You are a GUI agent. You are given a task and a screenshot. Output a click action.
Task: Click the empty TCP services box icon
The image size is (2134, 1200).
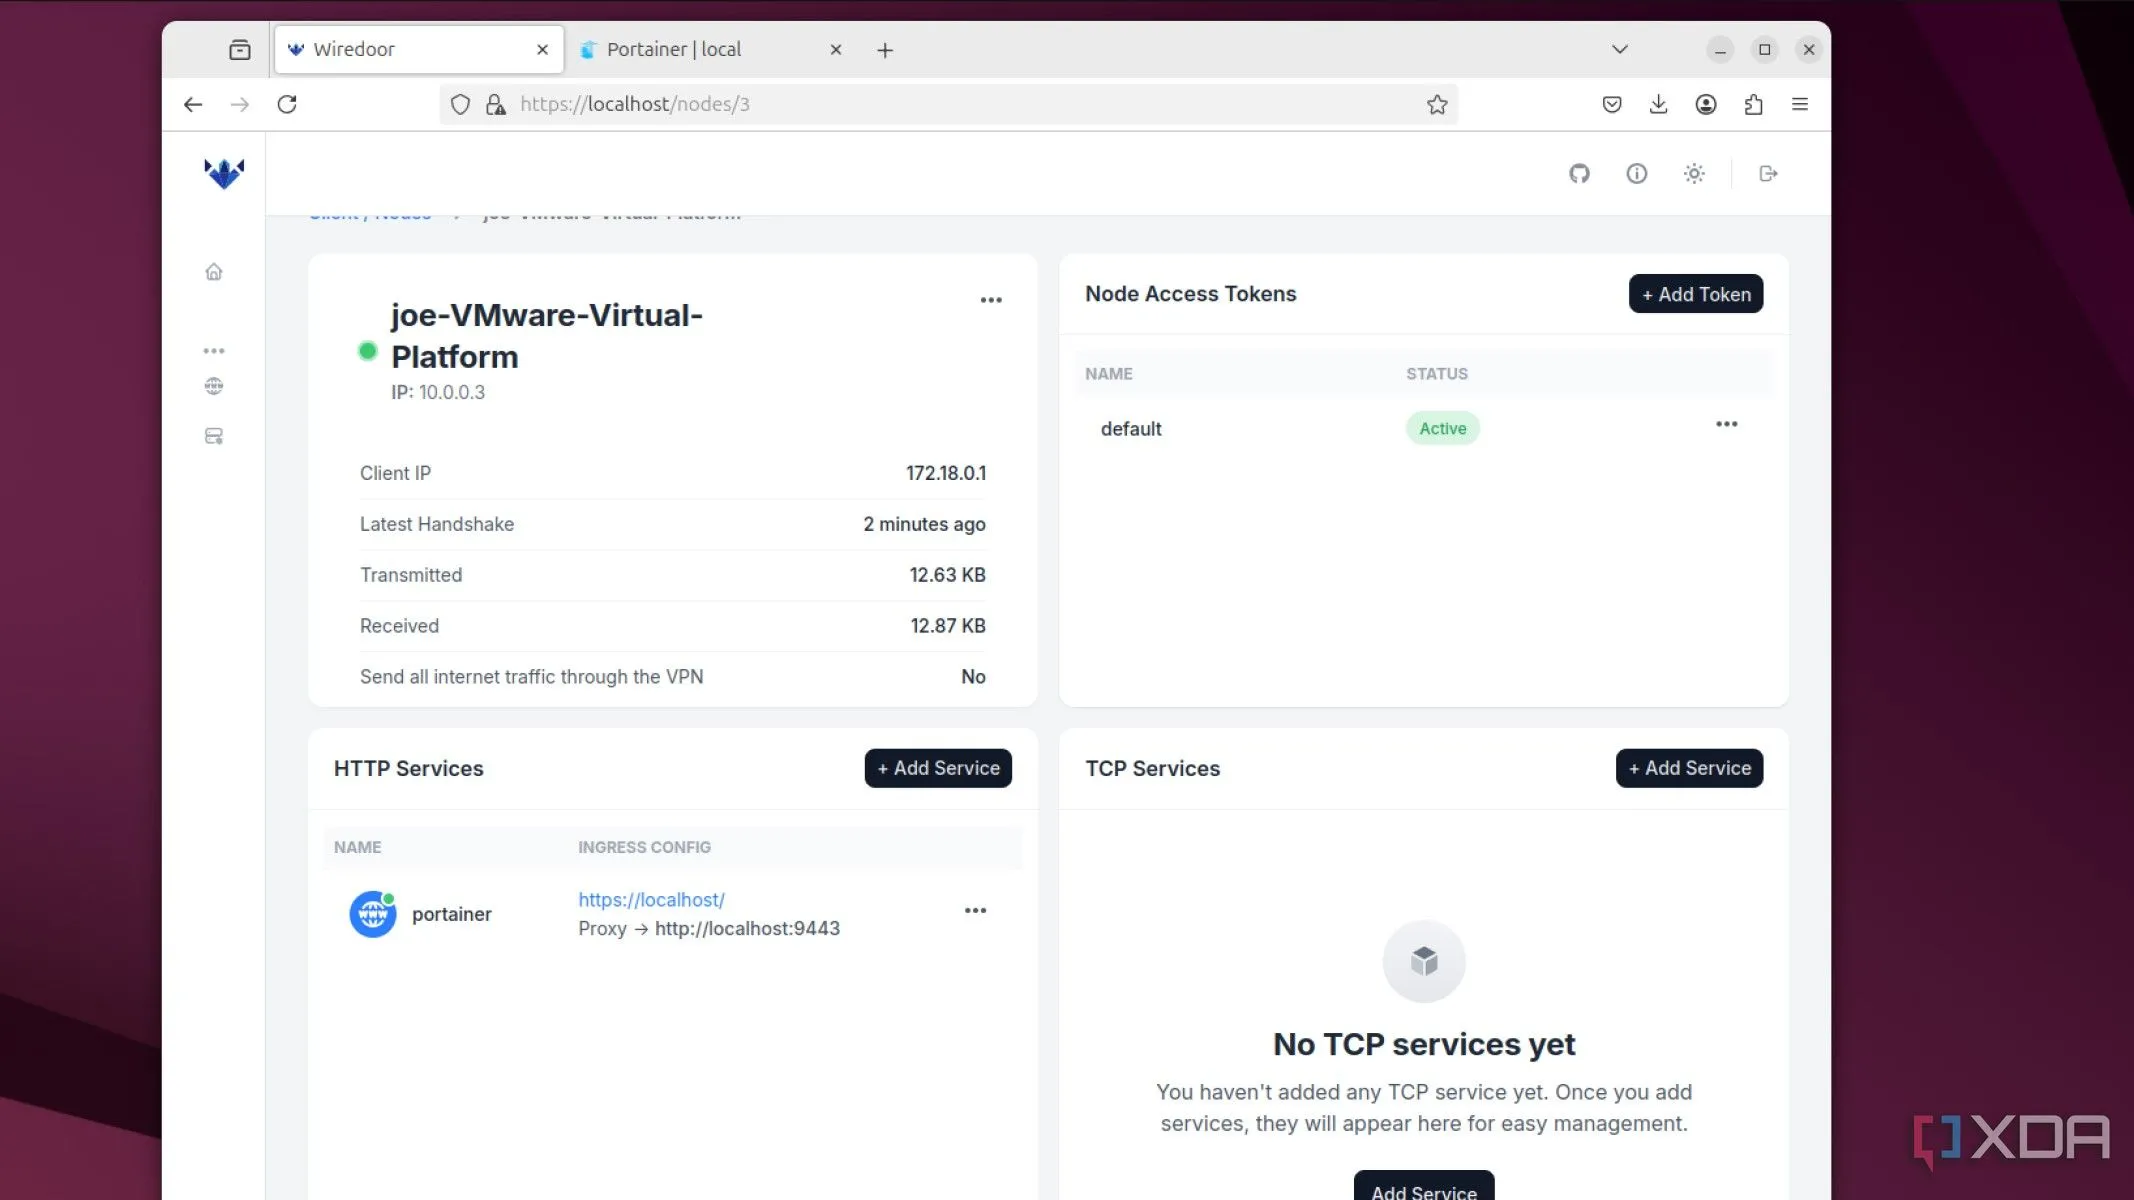tap(1424, 961)
